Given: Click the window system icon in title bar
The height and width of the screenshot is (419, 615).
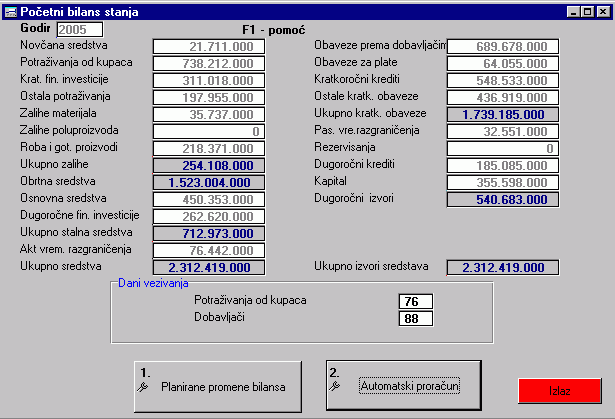Looking at the screenshot, I should point(11,12).
